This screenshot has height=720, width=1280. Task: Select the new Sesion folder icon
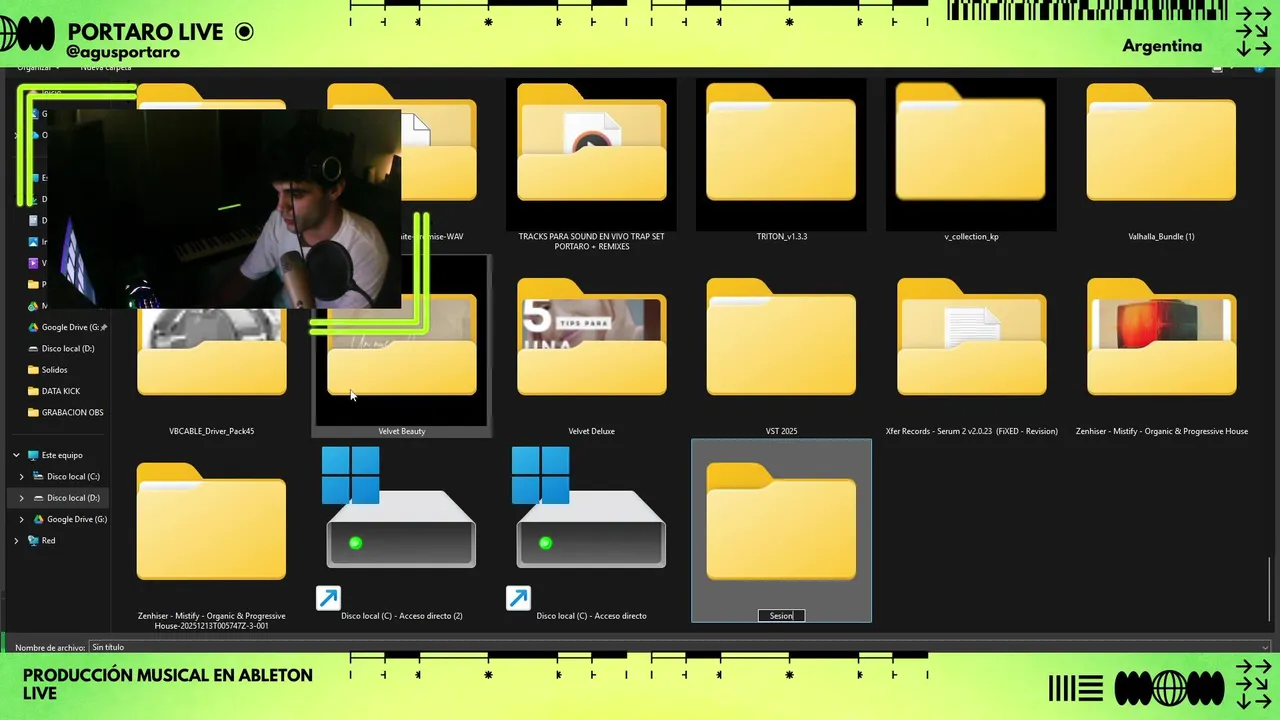point(781,521)
